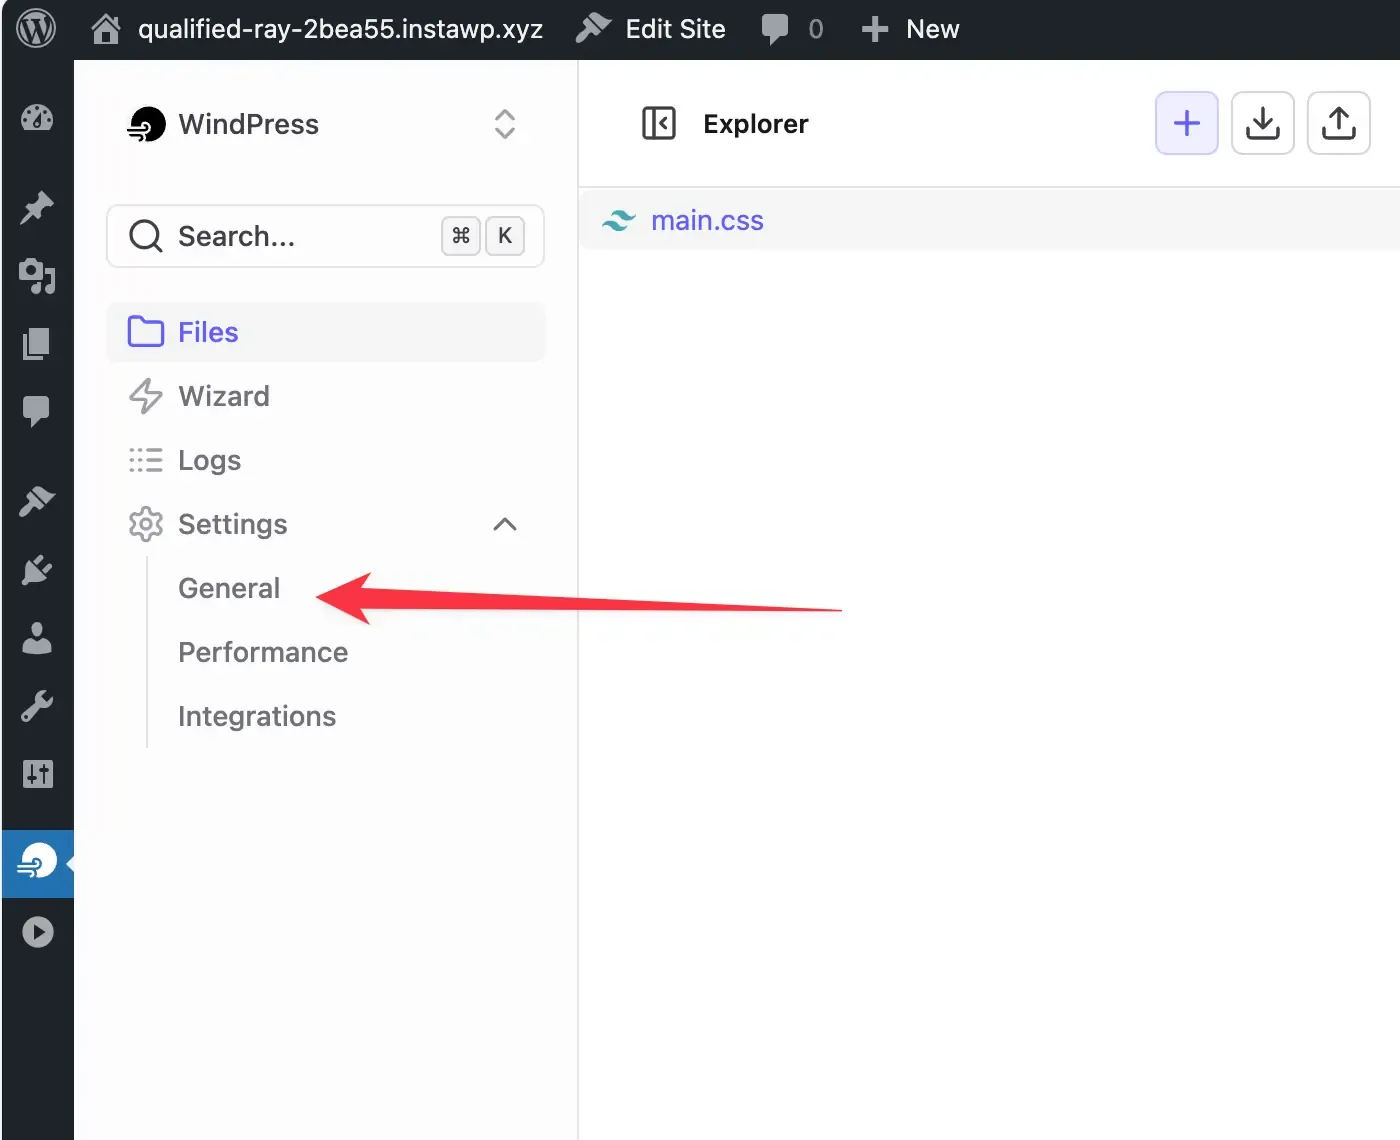Click the download icon in Explorer header
Viewport: 1400px width, 1140px height.
point(1262,123)
